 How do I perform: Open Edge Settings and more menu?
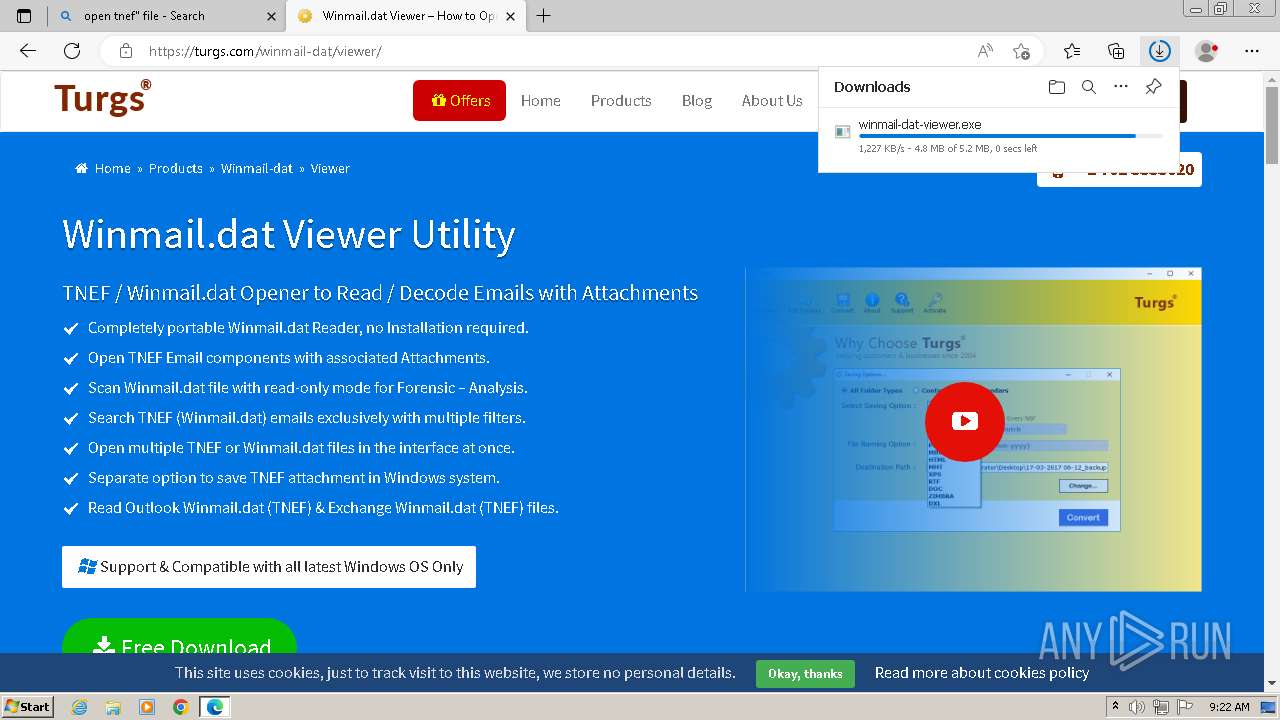click(x=1252, y=51)
